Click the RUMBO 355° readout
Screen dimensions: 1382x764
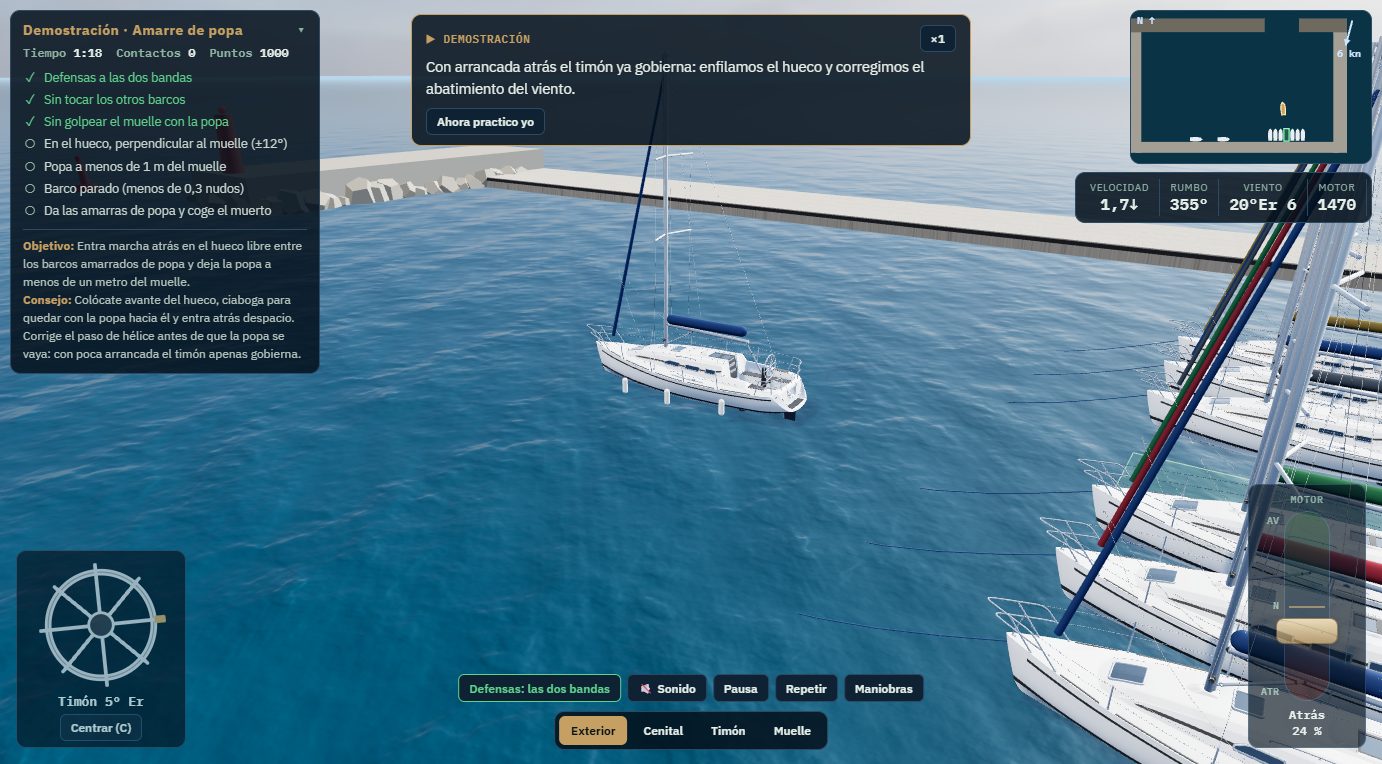pos(1189,197)
